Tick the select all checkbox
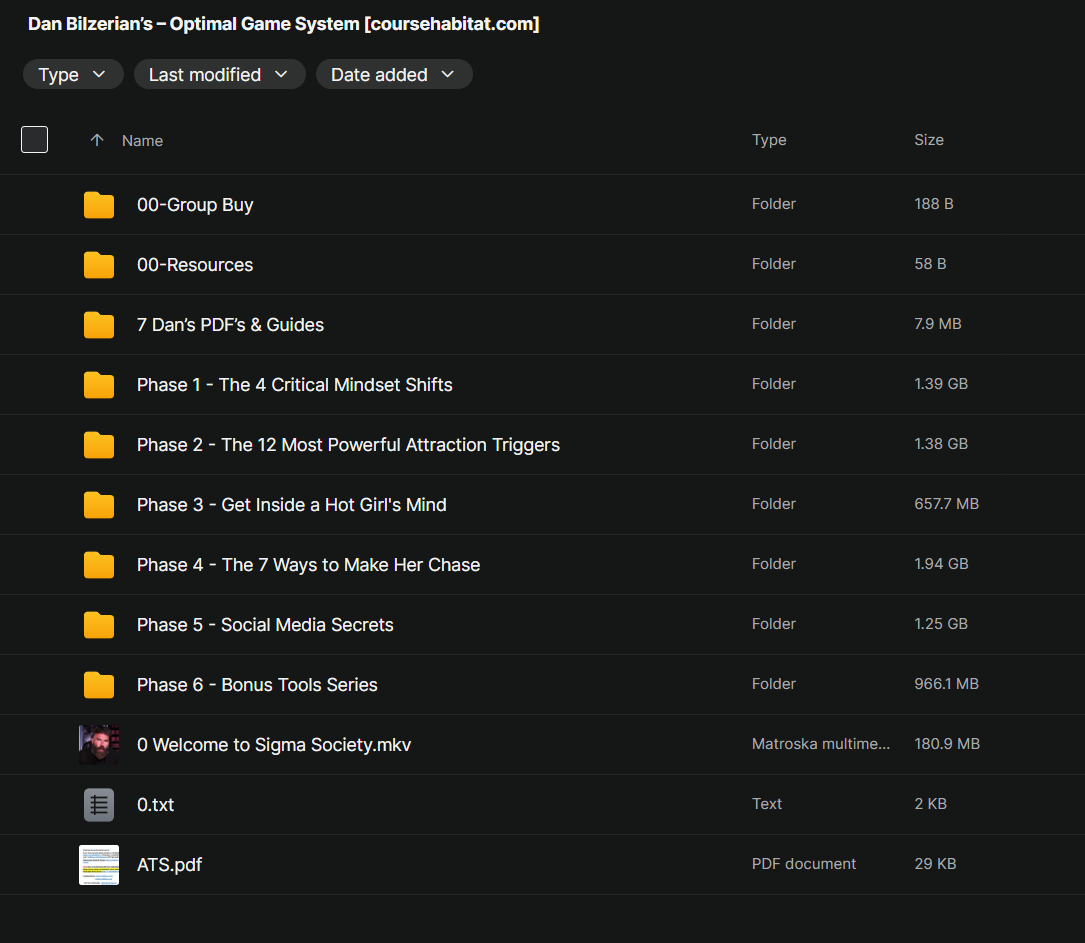This screenshot has width=1085, height=943. (x=35, y=140)
